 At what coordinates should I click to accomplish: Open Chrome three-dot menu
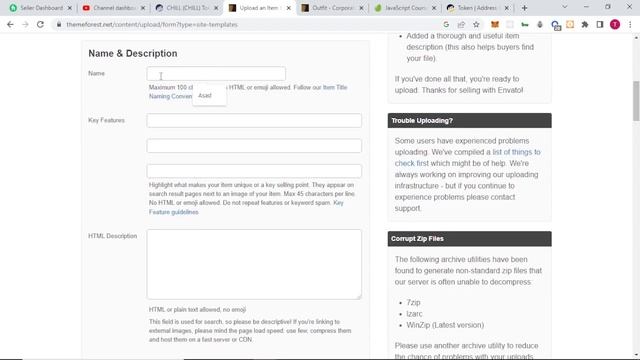pos(630,24)
